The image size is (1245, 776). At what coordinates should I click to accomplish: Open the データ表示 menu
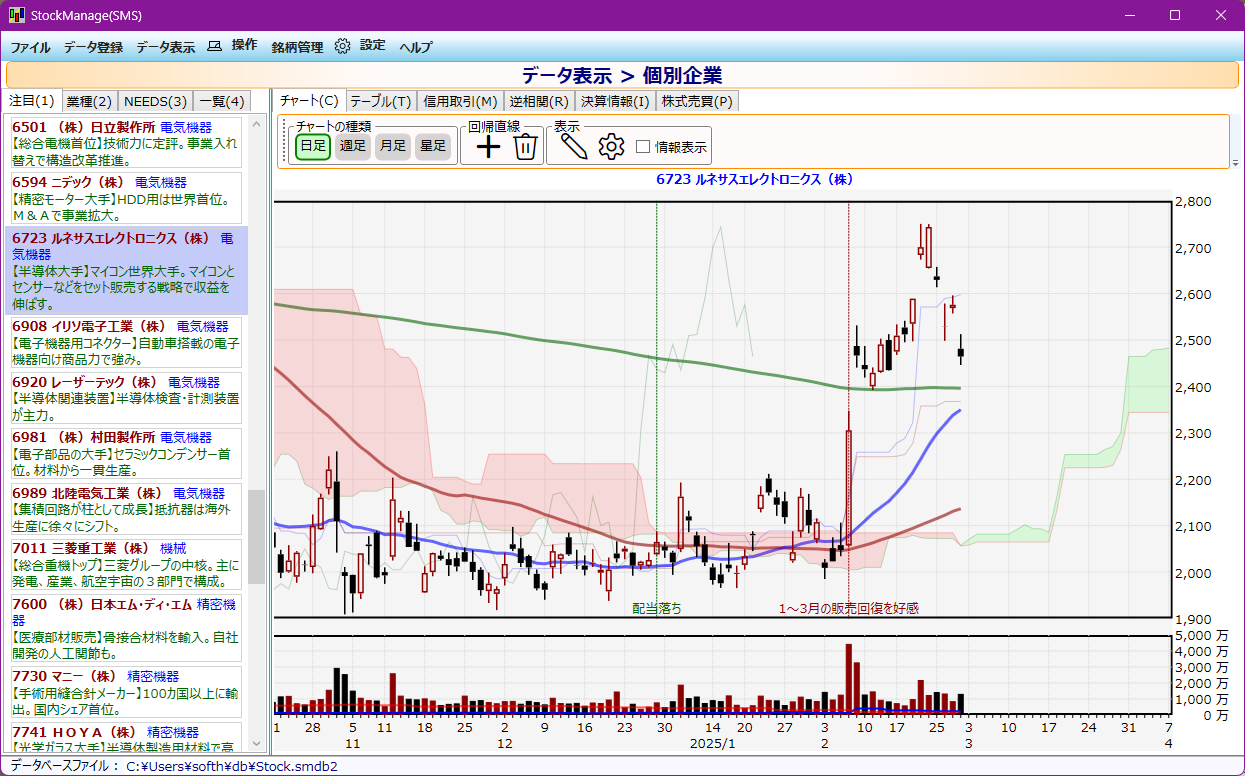tap(165, 47)
